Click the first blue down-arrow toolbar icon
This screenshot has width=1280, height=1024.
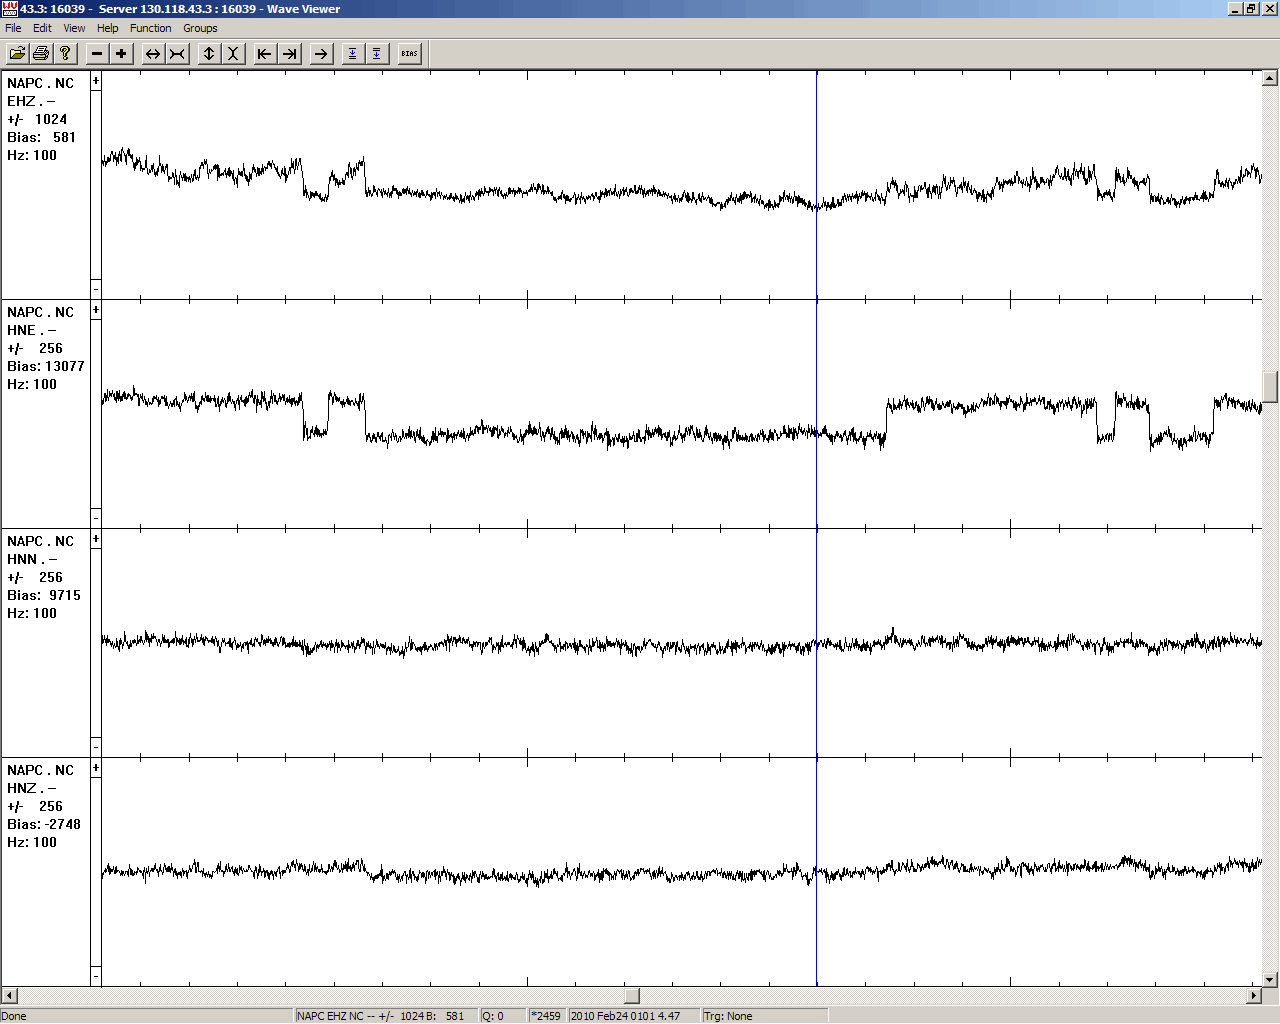click(x=353, y=53)
